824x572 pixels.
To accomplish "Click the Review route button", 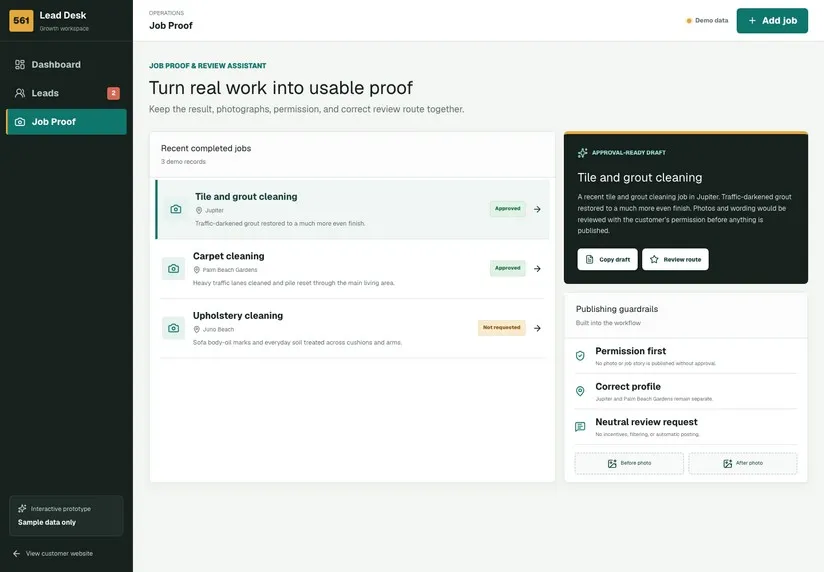I will [675, 259].
